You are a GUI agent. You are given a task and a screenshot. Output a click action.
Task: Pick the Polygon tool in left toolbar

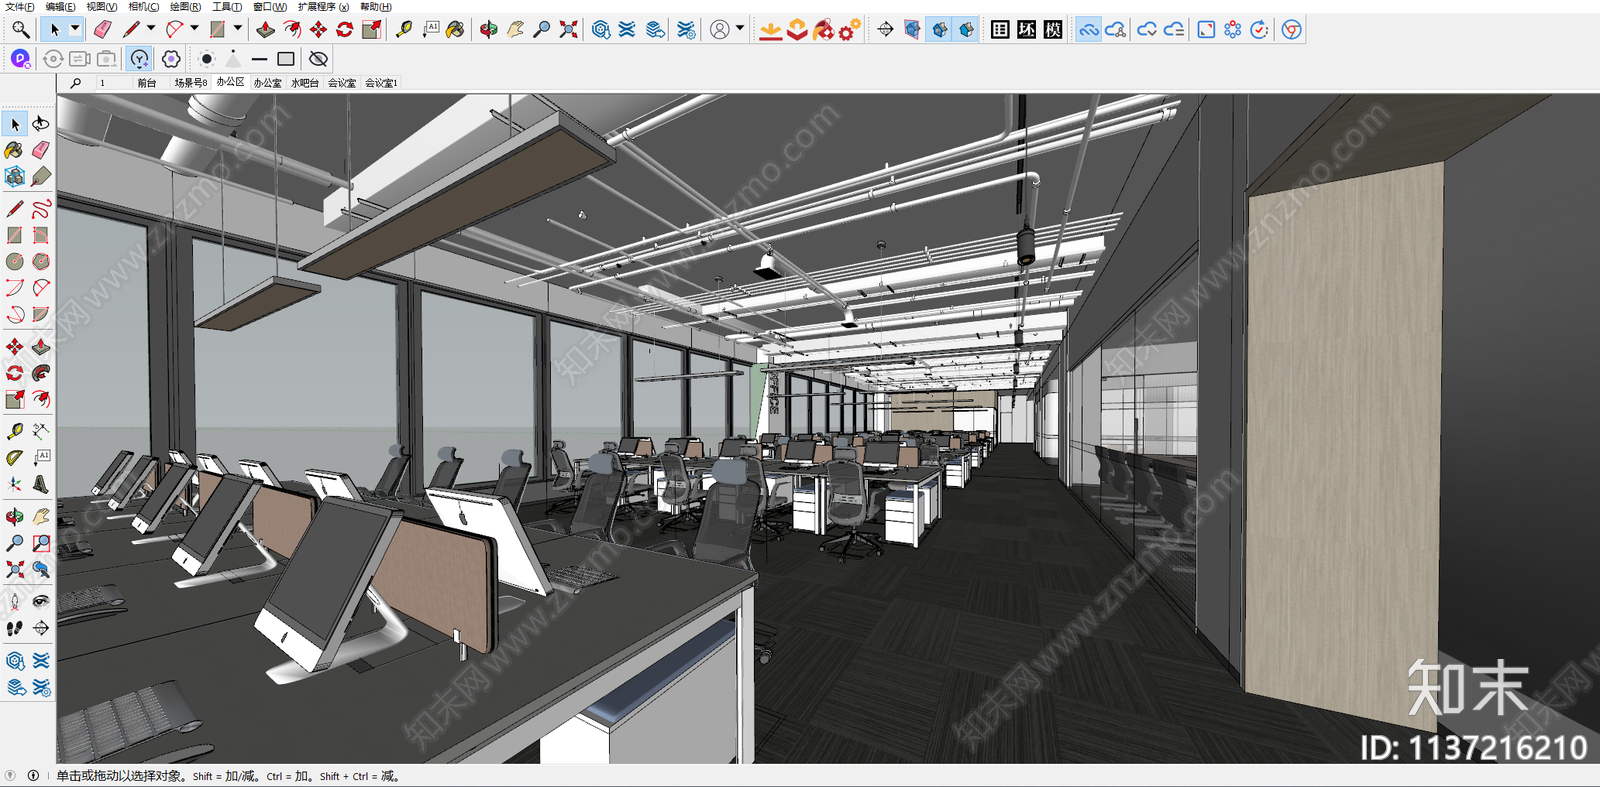point(41,261)
